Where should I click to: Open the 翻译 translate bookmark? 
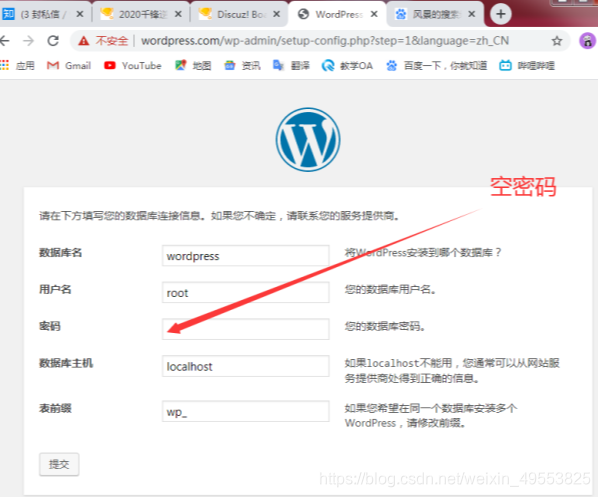coord(291,66)
